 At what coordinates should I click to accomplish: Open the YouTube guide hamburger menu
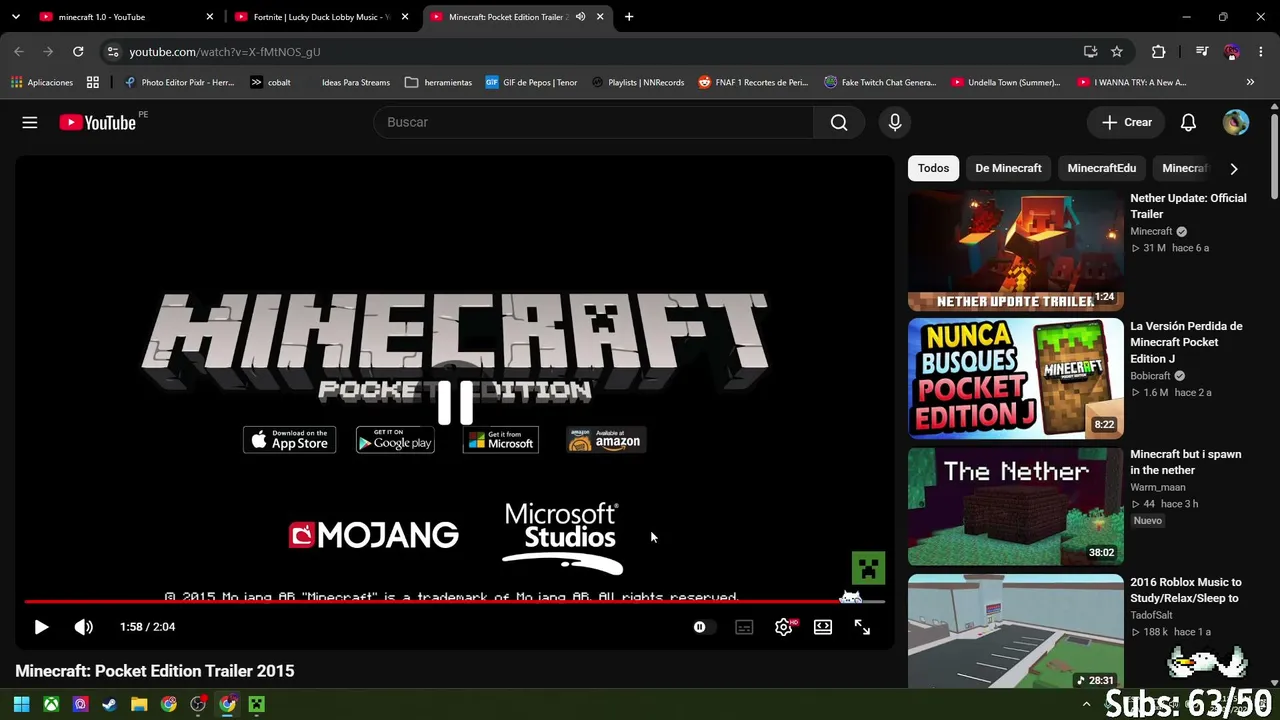pos(30,122)
